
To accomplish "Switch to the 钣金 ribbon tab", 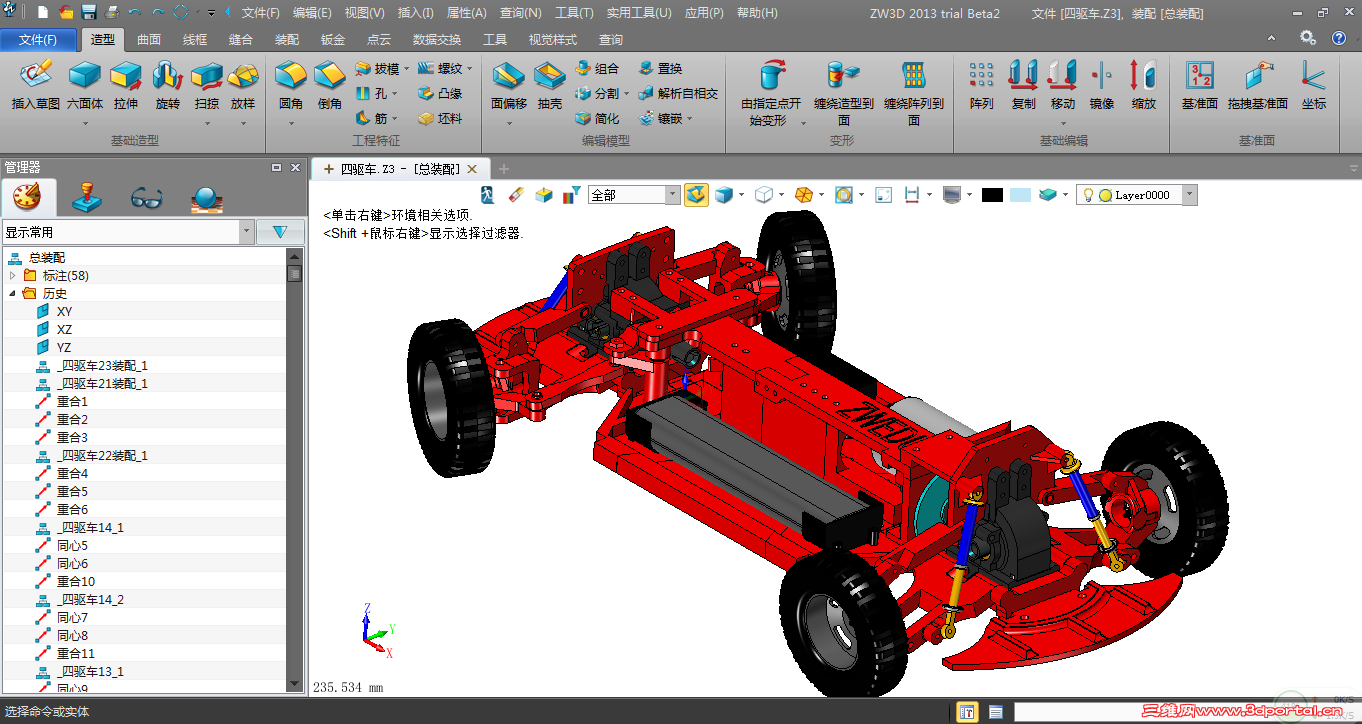I will coord(333,40).
